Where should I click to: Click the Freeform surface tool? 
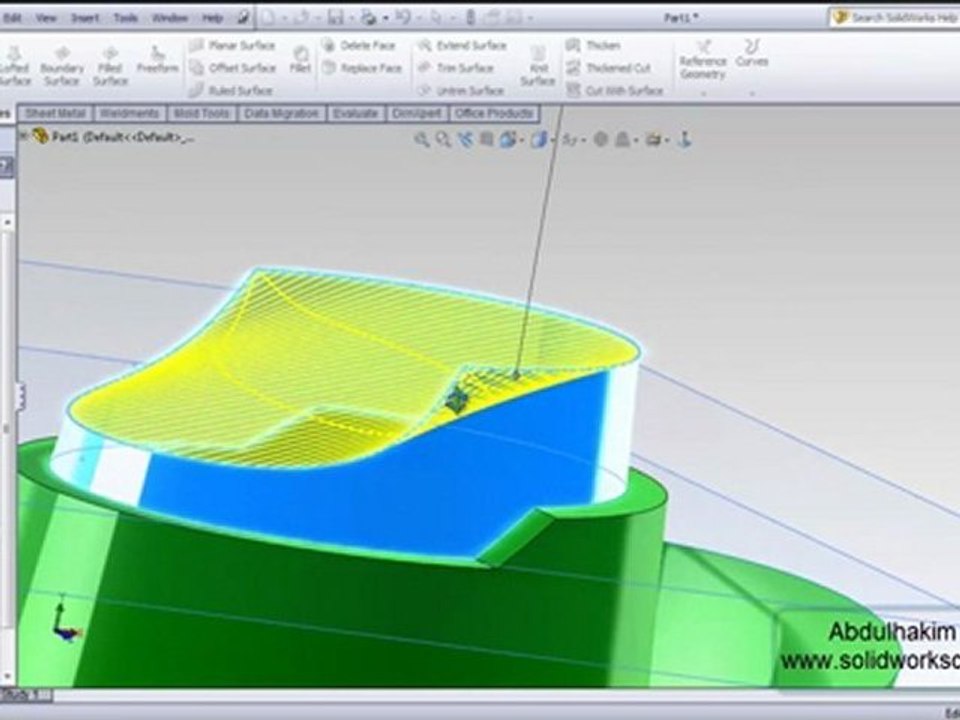coord(157,60)
